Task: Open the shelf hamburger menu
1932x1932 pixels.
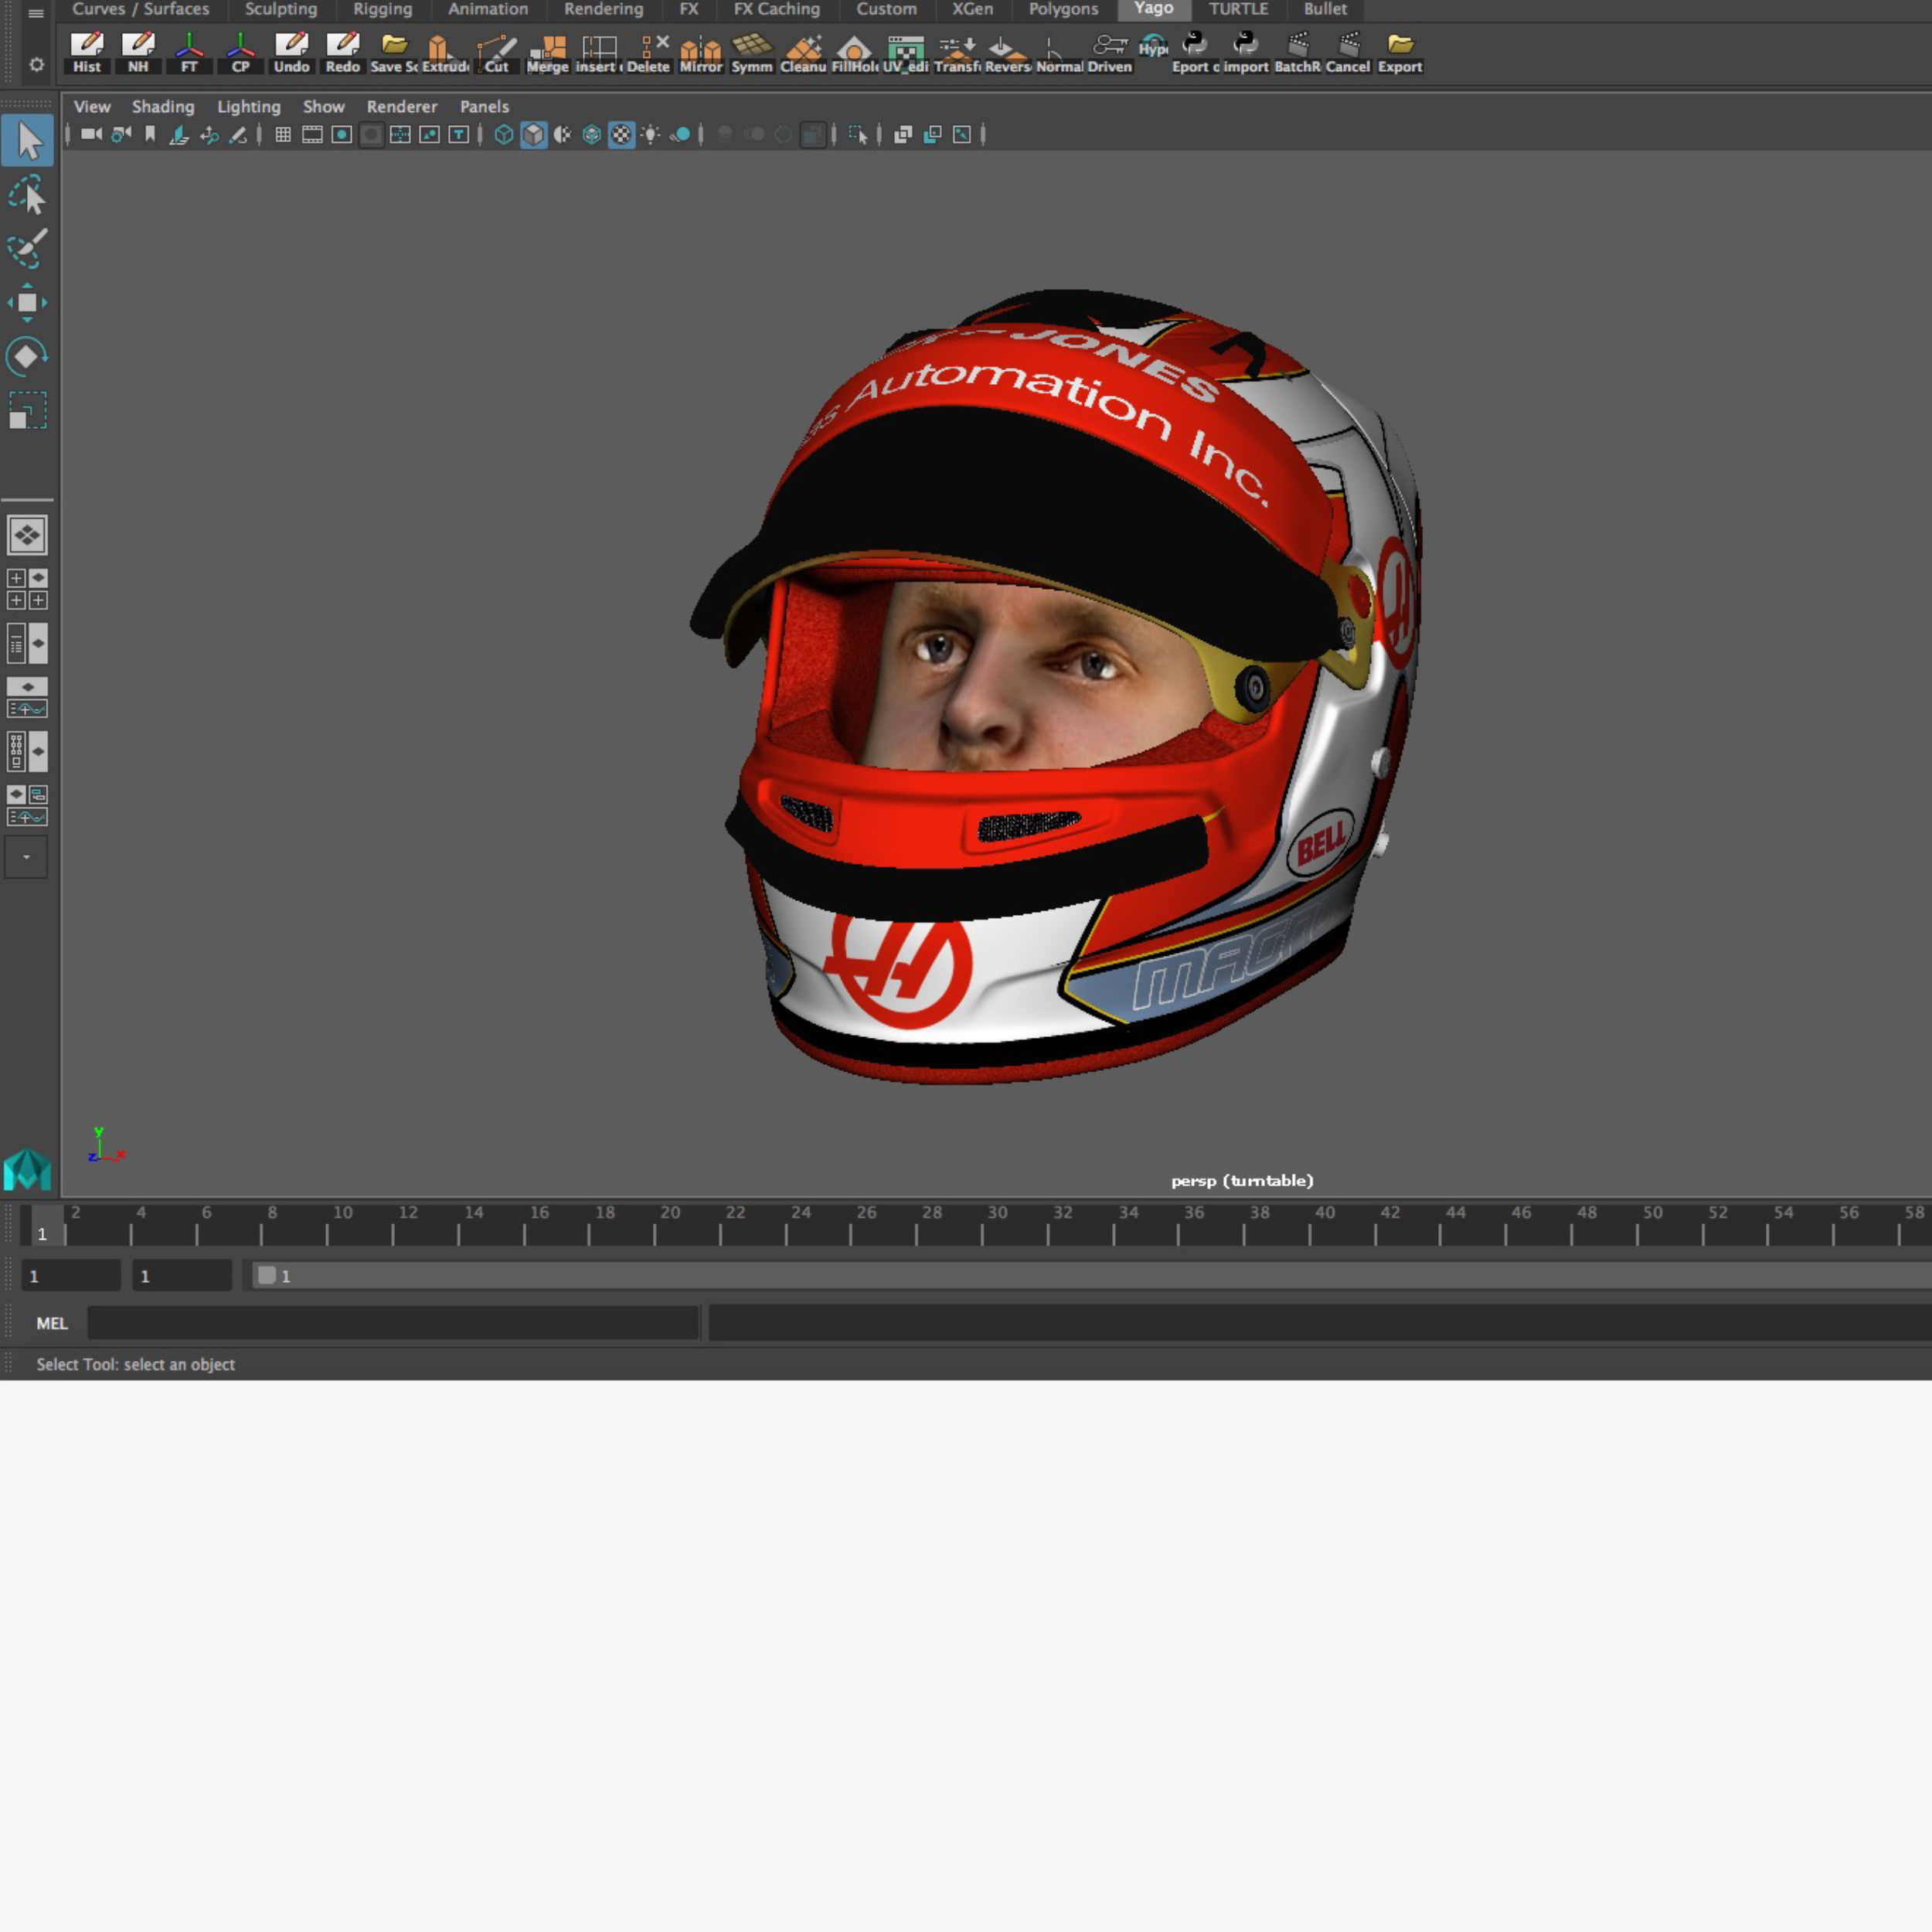Action: tap(36, 13)
